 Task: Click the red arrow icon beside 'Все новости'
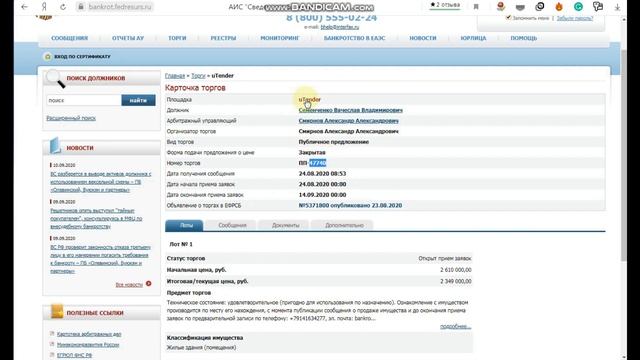click(x=149, y=283)
